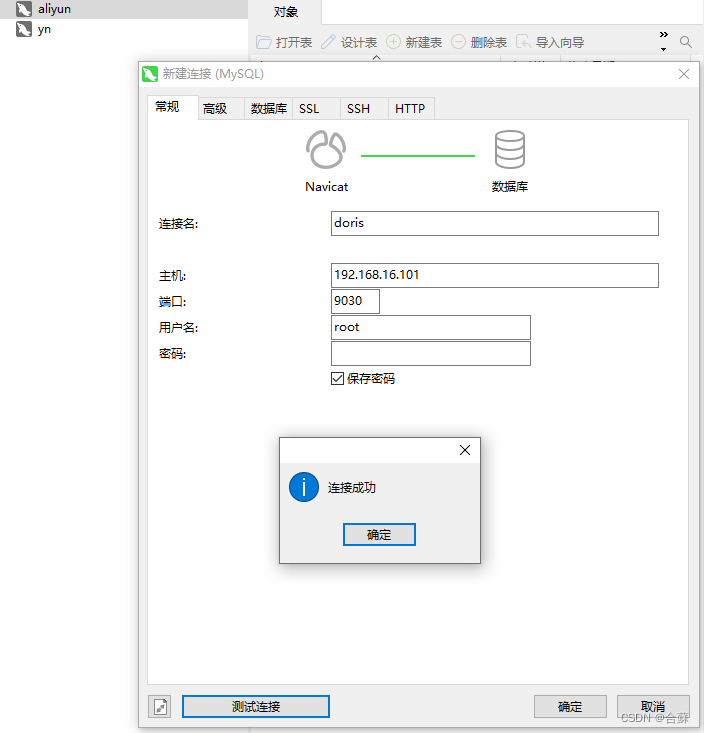The image size is (704, 733).
Task: Click the Navicat logo in dialog title
Action: pyautogui.click(x=150, y=74)
